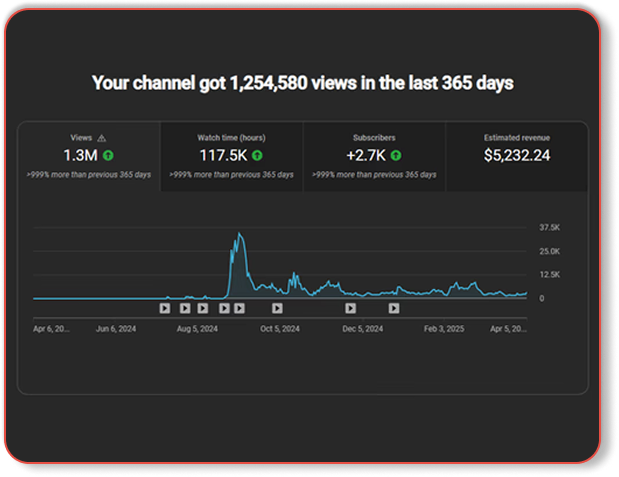Open the first video marker on the timeline
Viewport: 619px width, 477px height.
pyautogui.click(x=165, y=308)
